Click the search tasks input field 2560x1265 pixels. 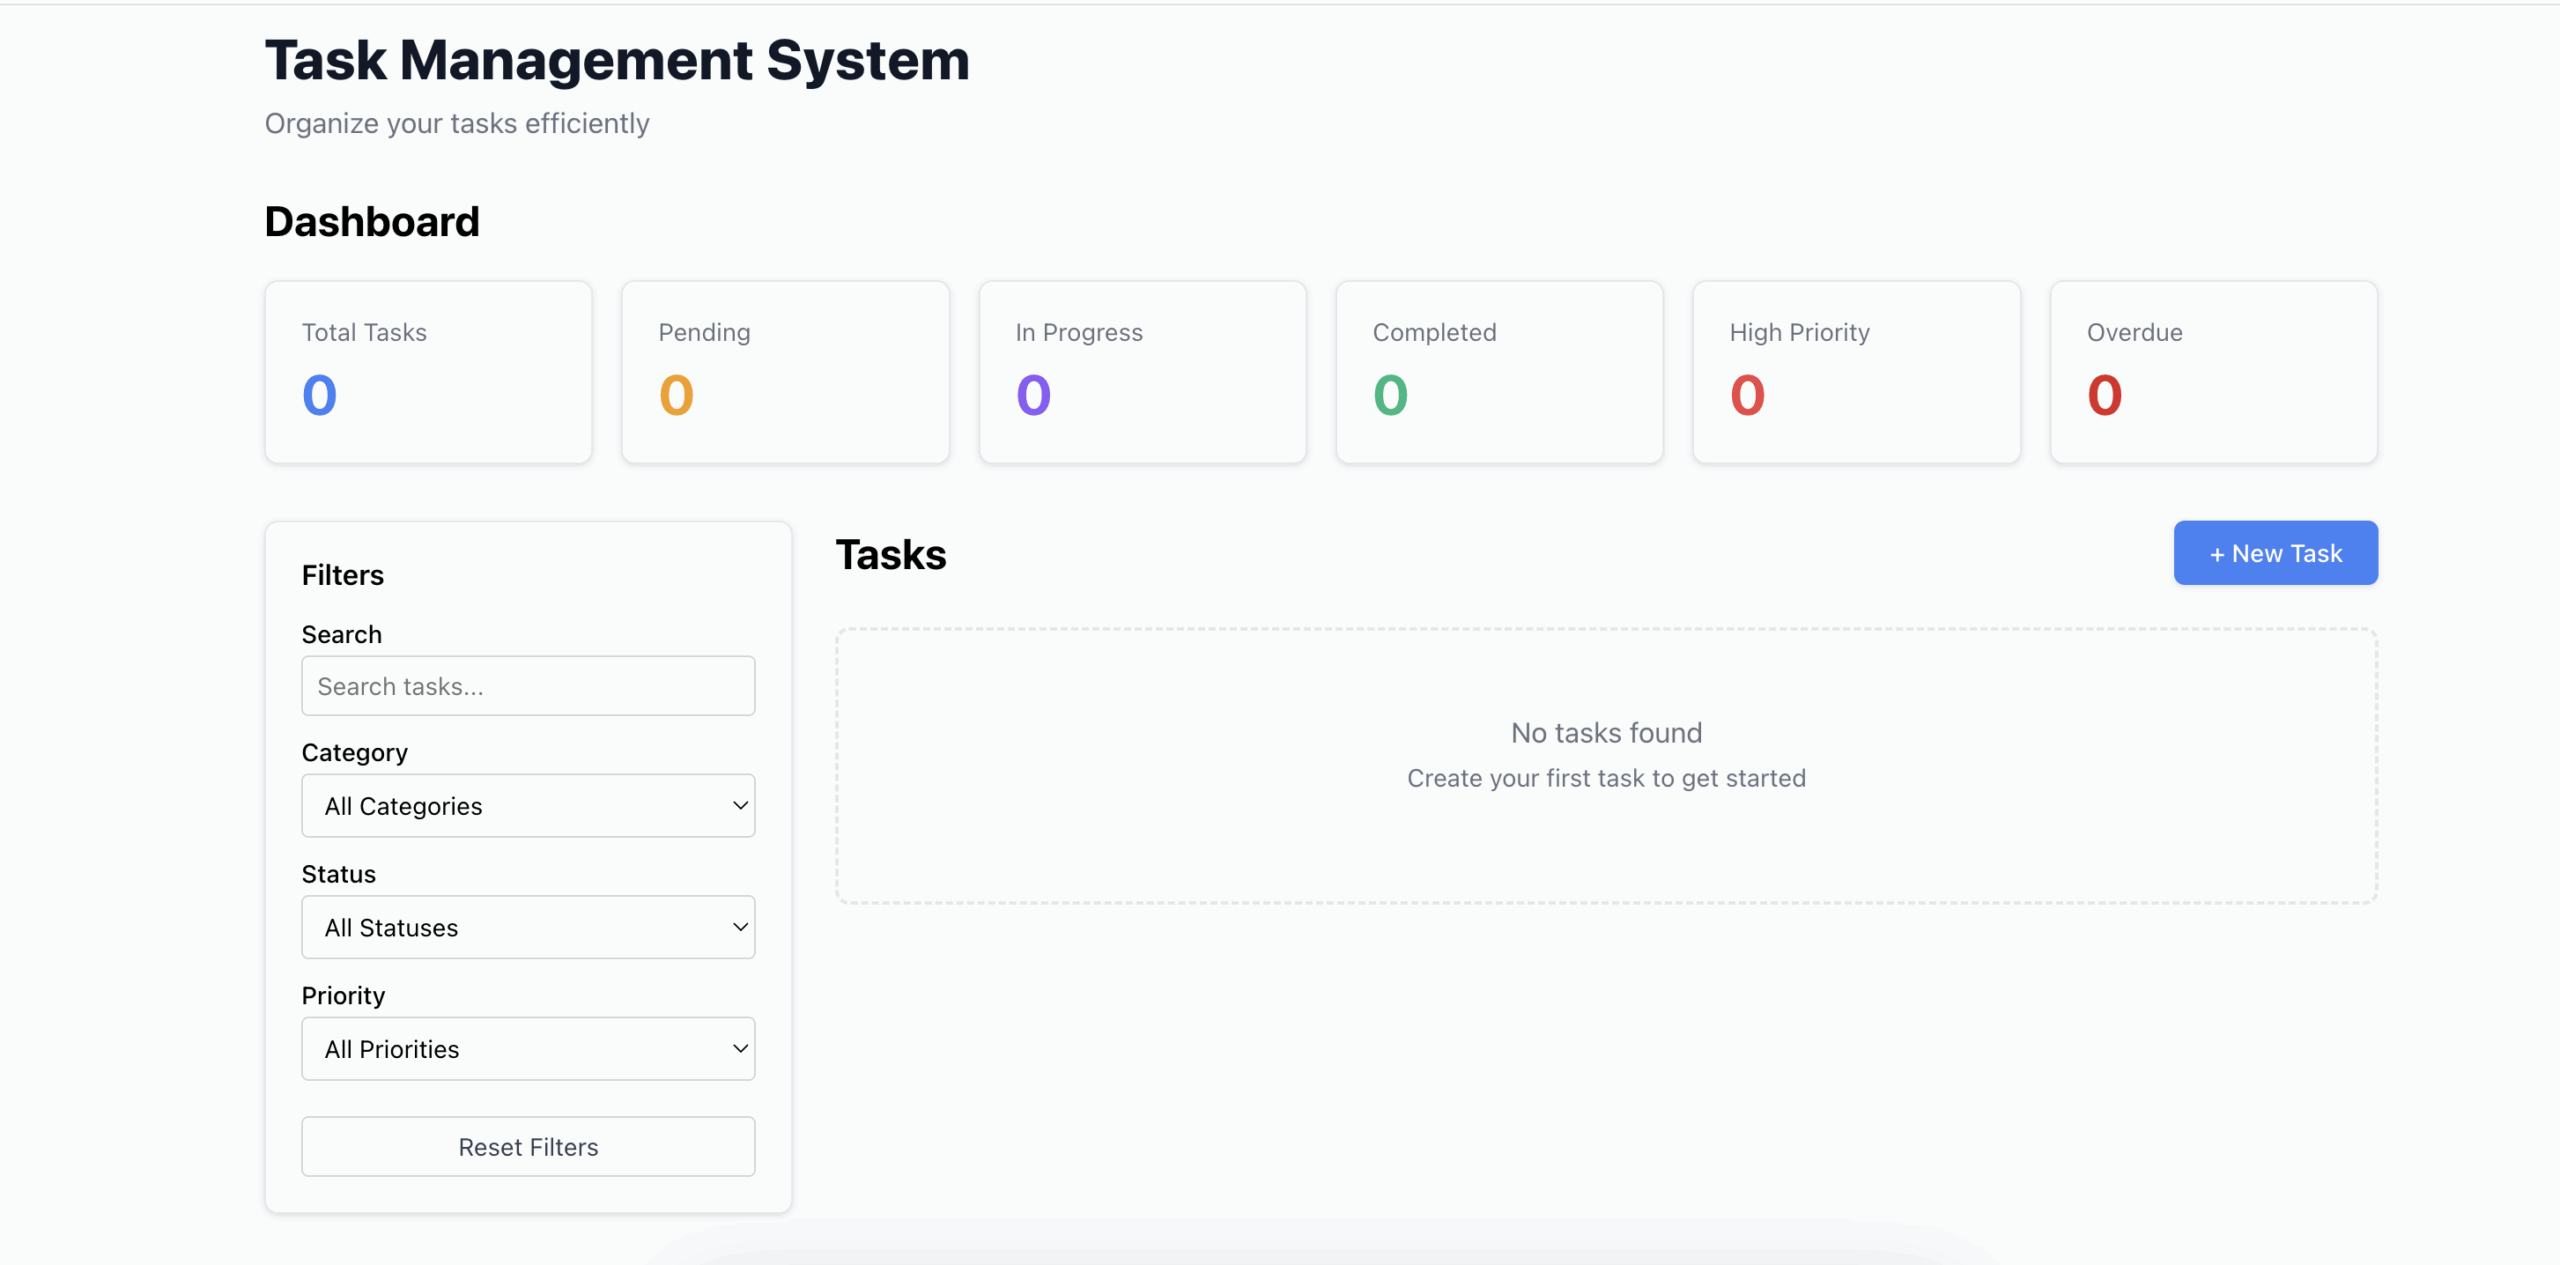(x=528, y=686)
